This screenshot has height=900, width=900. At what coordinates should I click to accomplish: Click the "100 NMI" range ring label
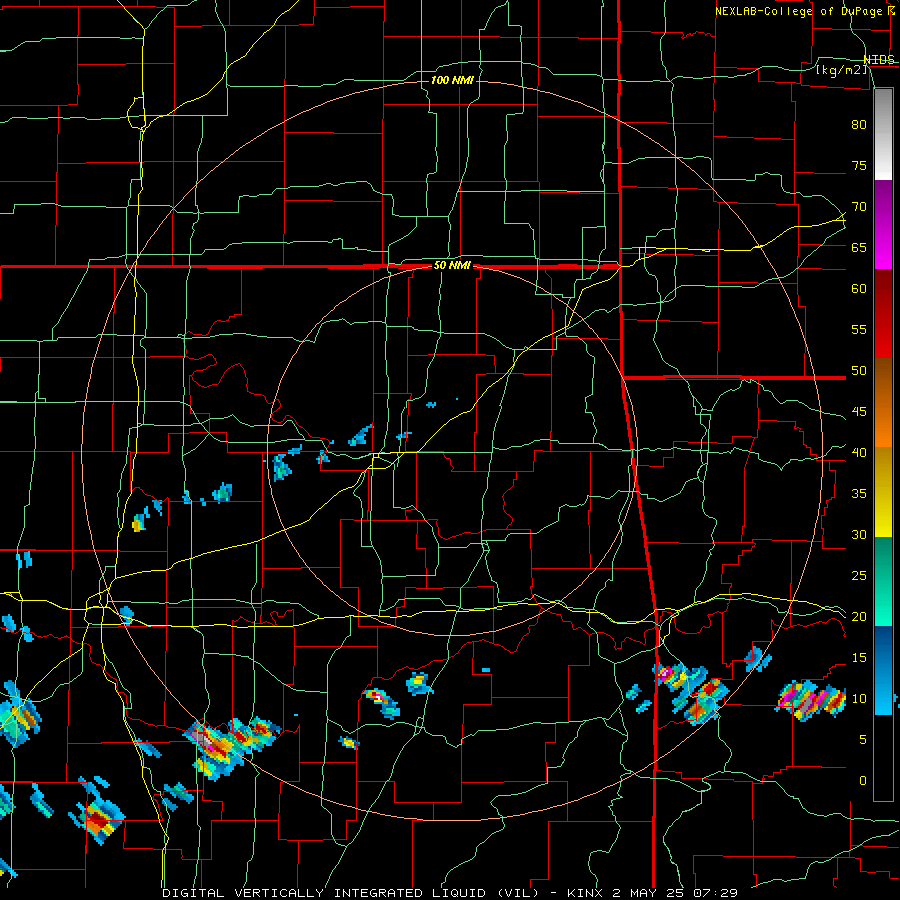coord(452,80)
